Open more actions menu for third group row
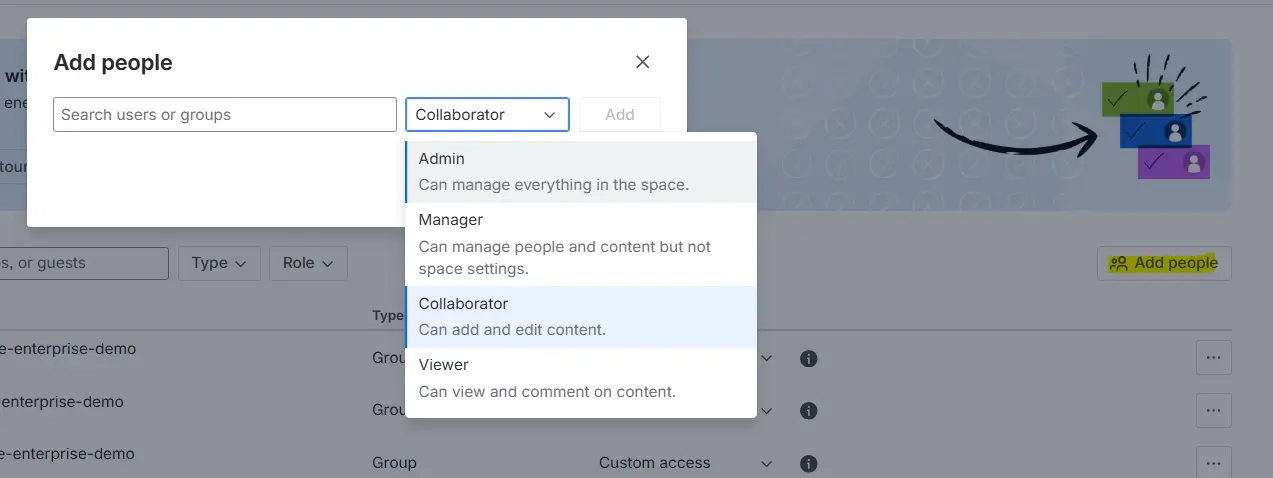 (x=1213, y=463)
